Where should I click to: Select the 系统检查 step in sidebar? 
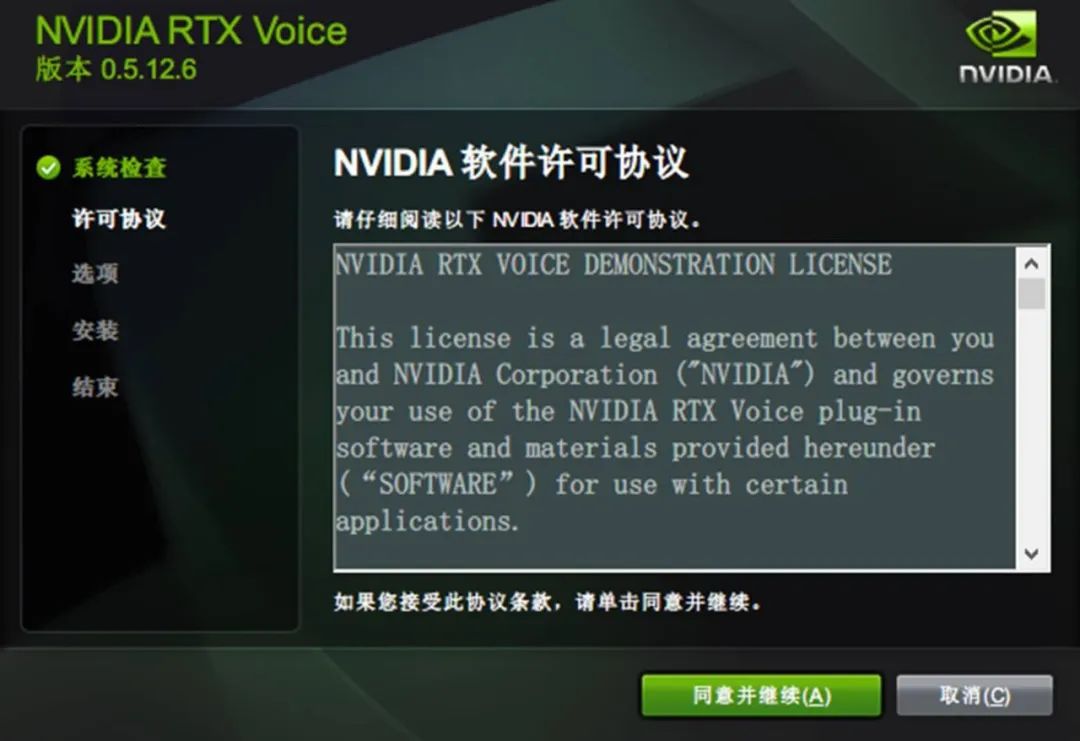pos(119,167)
